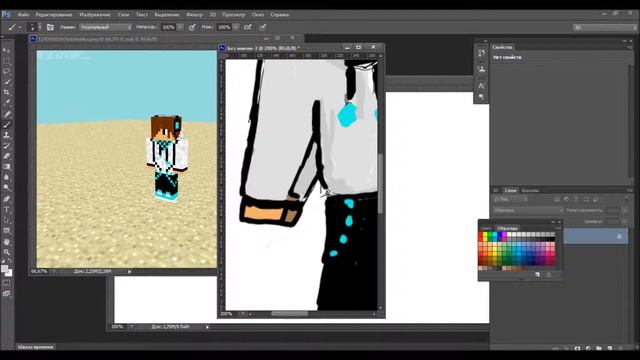Toggle the layer filter switch in the Layers panel
The height and width of the screenshot is (360, 640).
tap(627, 199)
